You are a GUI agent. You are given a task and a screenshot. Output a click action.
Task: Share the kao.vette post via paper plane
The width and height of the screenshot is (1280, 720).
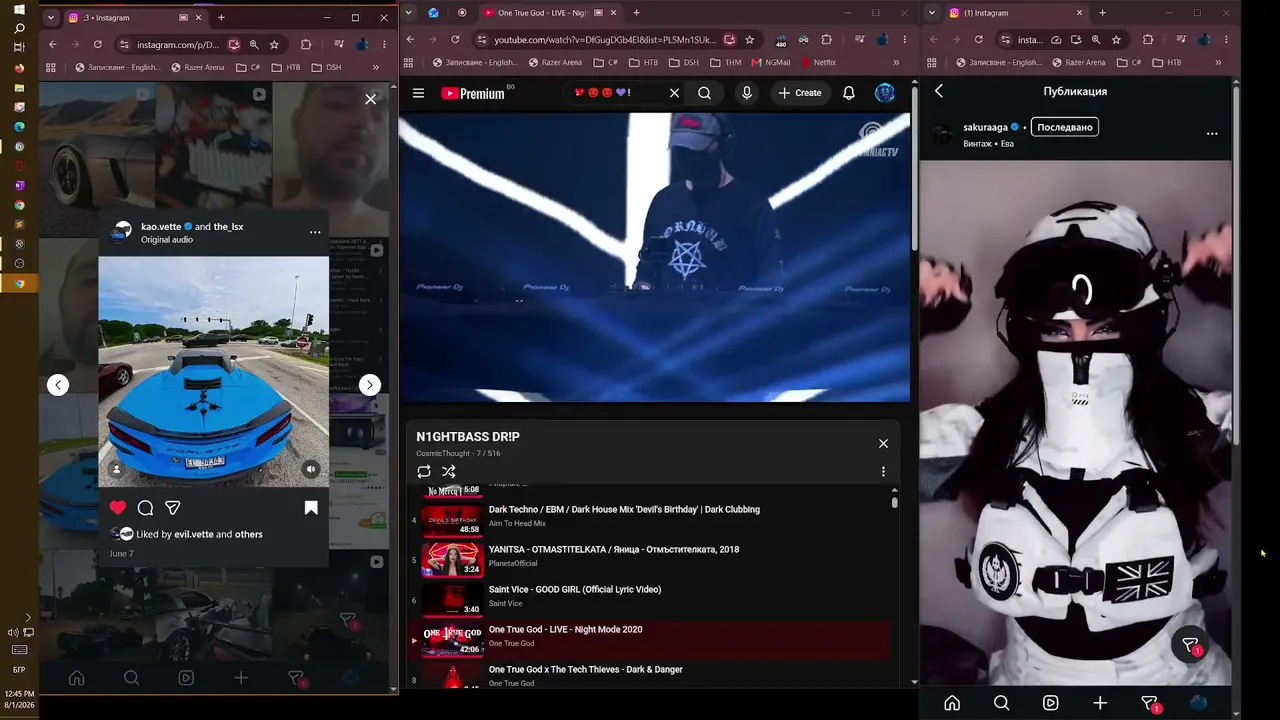(x=173, y=508)
